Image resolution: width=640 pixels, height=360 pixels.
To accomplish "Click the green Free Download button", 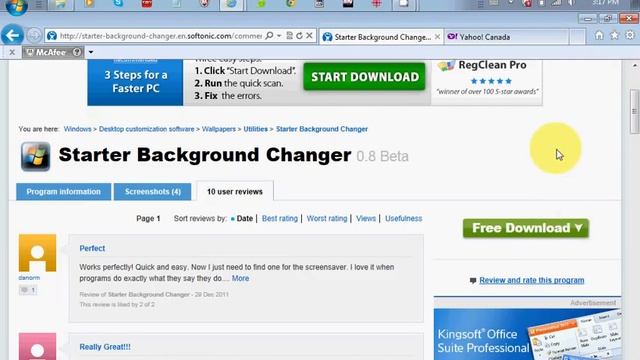I will [x=526, y=228].
